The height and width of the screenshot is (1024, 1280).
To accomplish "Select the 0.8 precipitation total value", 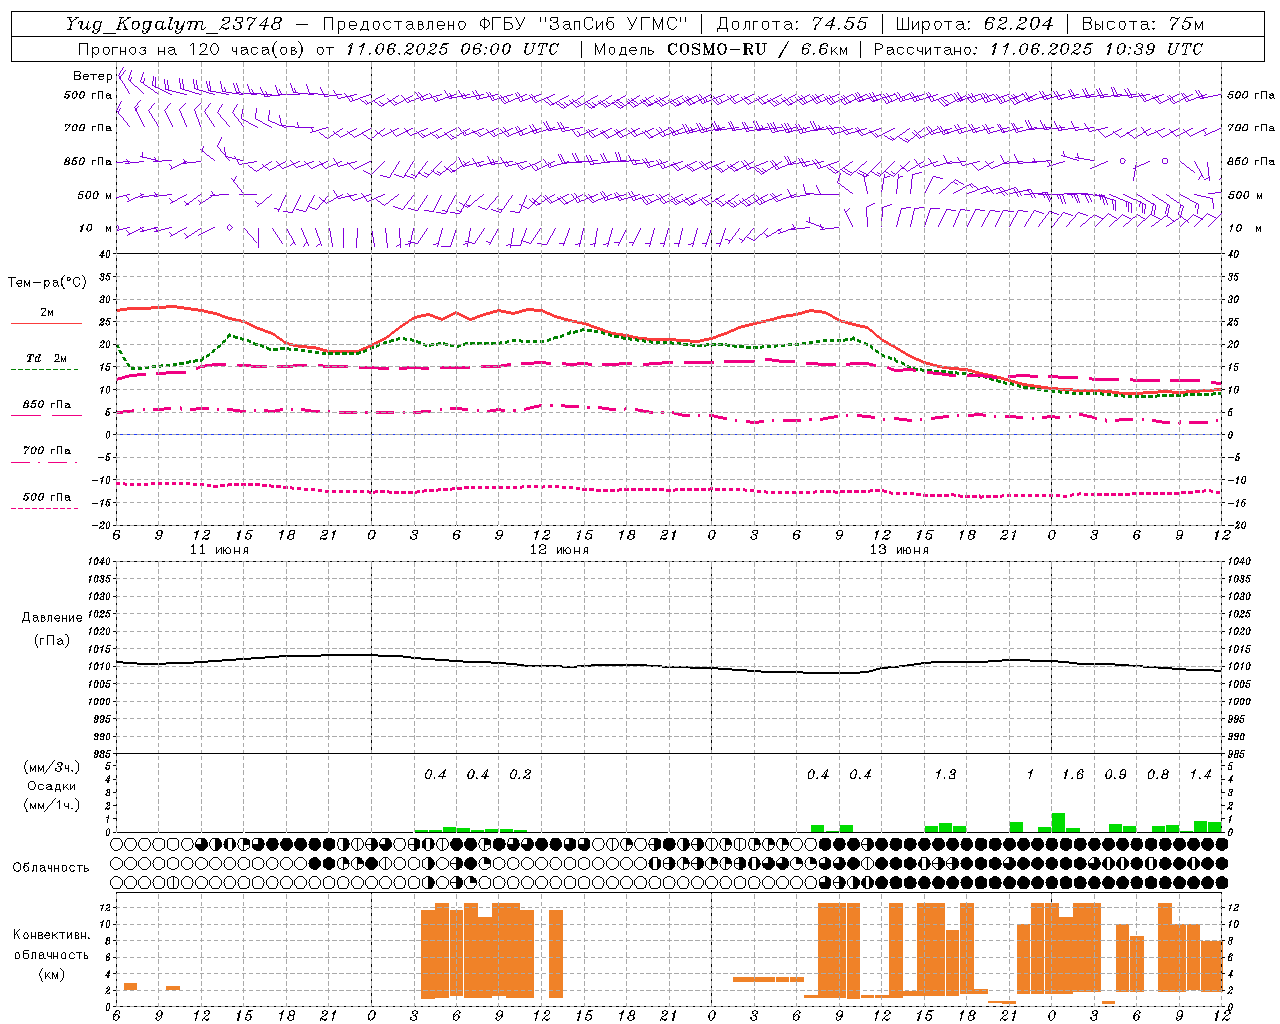I will pos(1158,774).
